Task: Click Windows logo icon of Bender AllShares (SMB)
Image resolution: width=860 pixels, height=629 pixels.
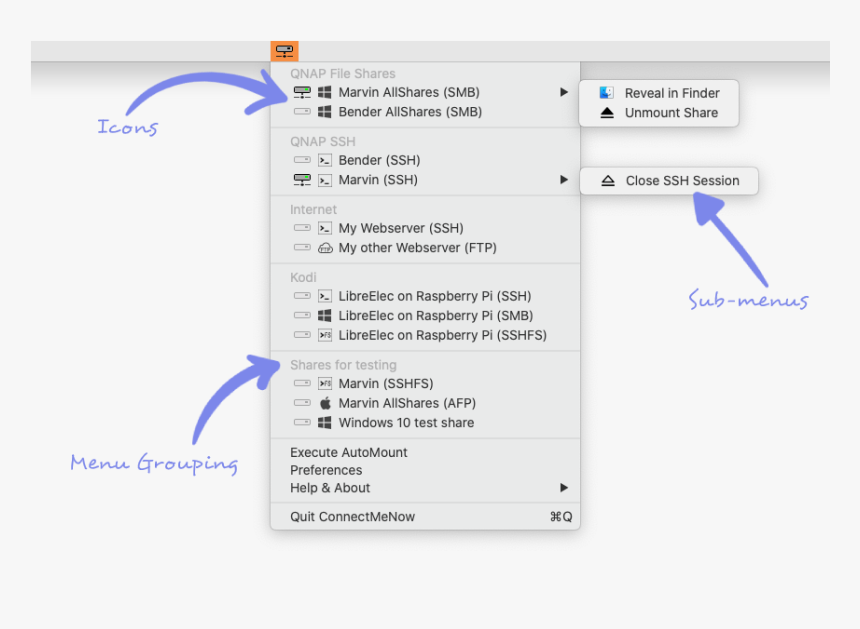Action: tap(325, 112)
